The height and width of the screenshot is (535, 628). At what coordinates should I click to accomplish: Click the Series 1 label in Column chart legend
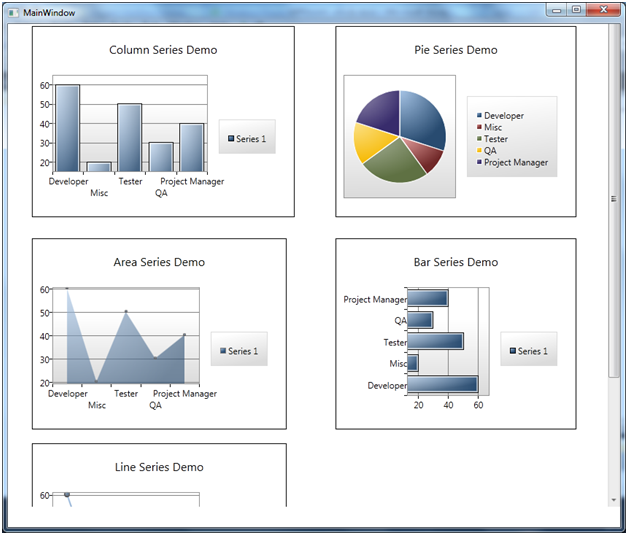251,139
